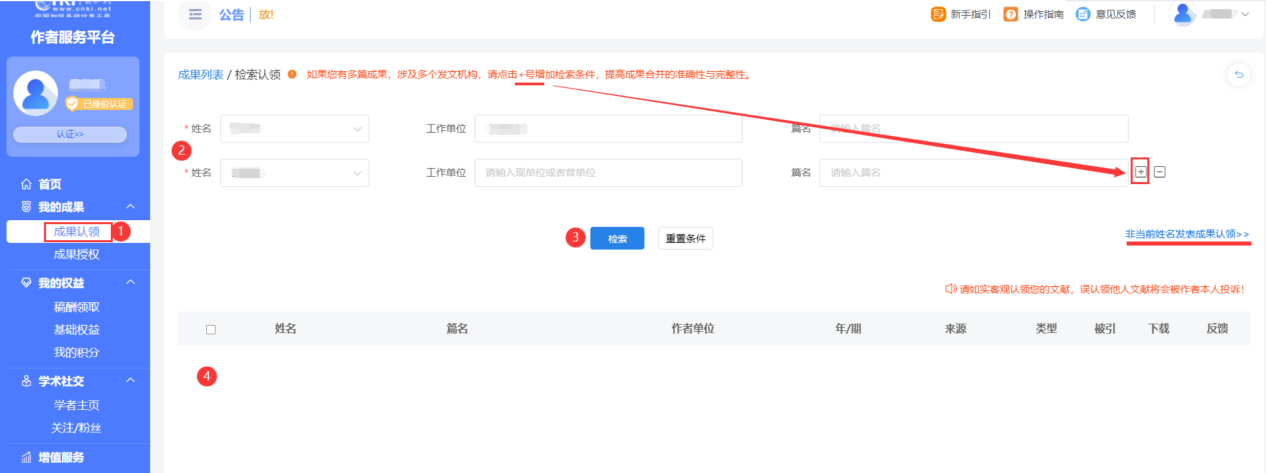Click the 下载 column header
1266x473 pixels.
click(x=1158, y=328)
